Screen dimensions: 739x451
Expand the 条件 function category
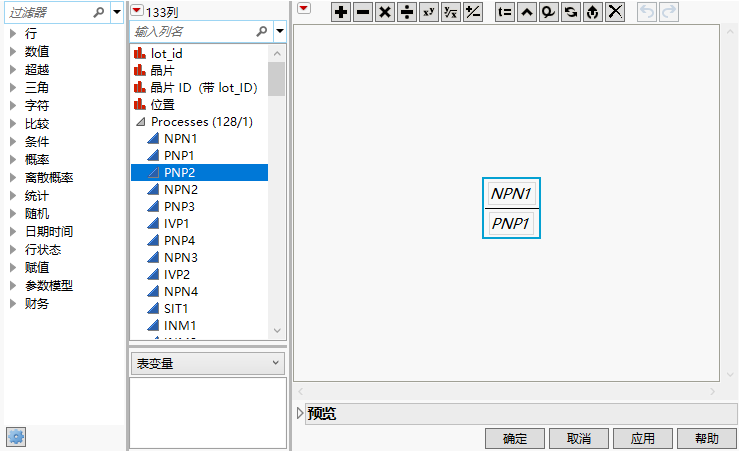point(13,141)
